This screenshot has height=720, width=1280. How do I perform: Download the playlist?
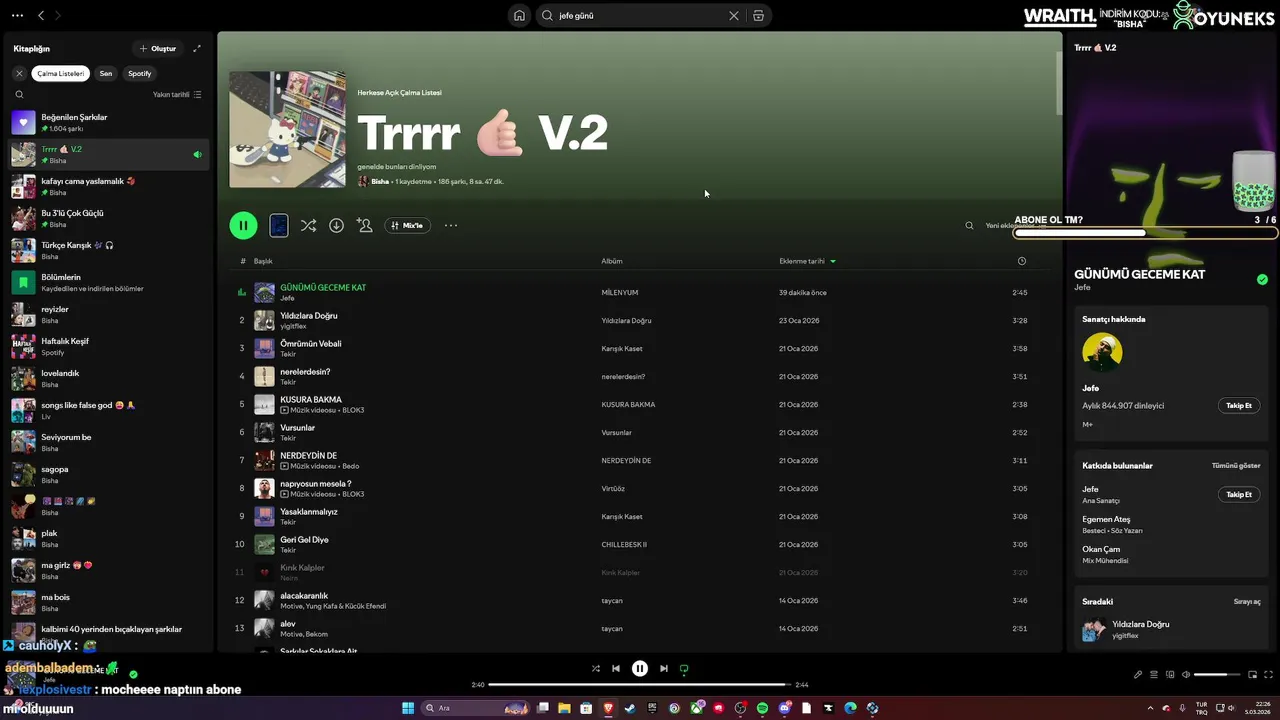tap(336, 225)
